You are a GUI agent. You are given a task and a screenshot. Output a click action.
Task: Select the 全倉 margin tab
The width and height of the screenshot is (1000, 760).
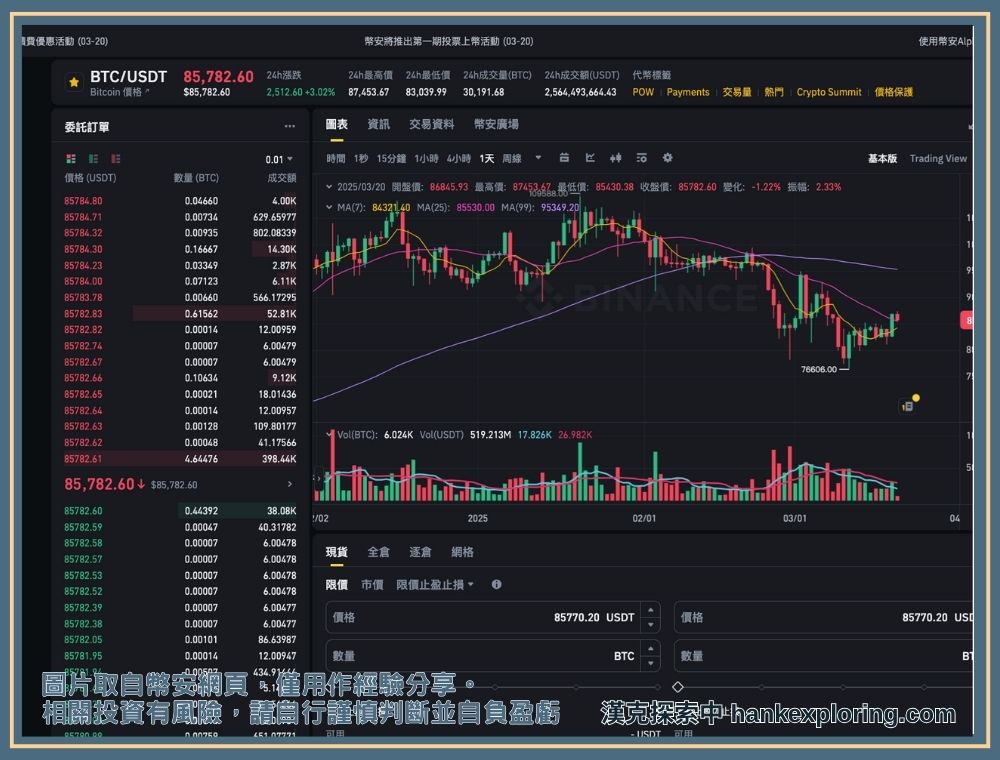[379, 552]
